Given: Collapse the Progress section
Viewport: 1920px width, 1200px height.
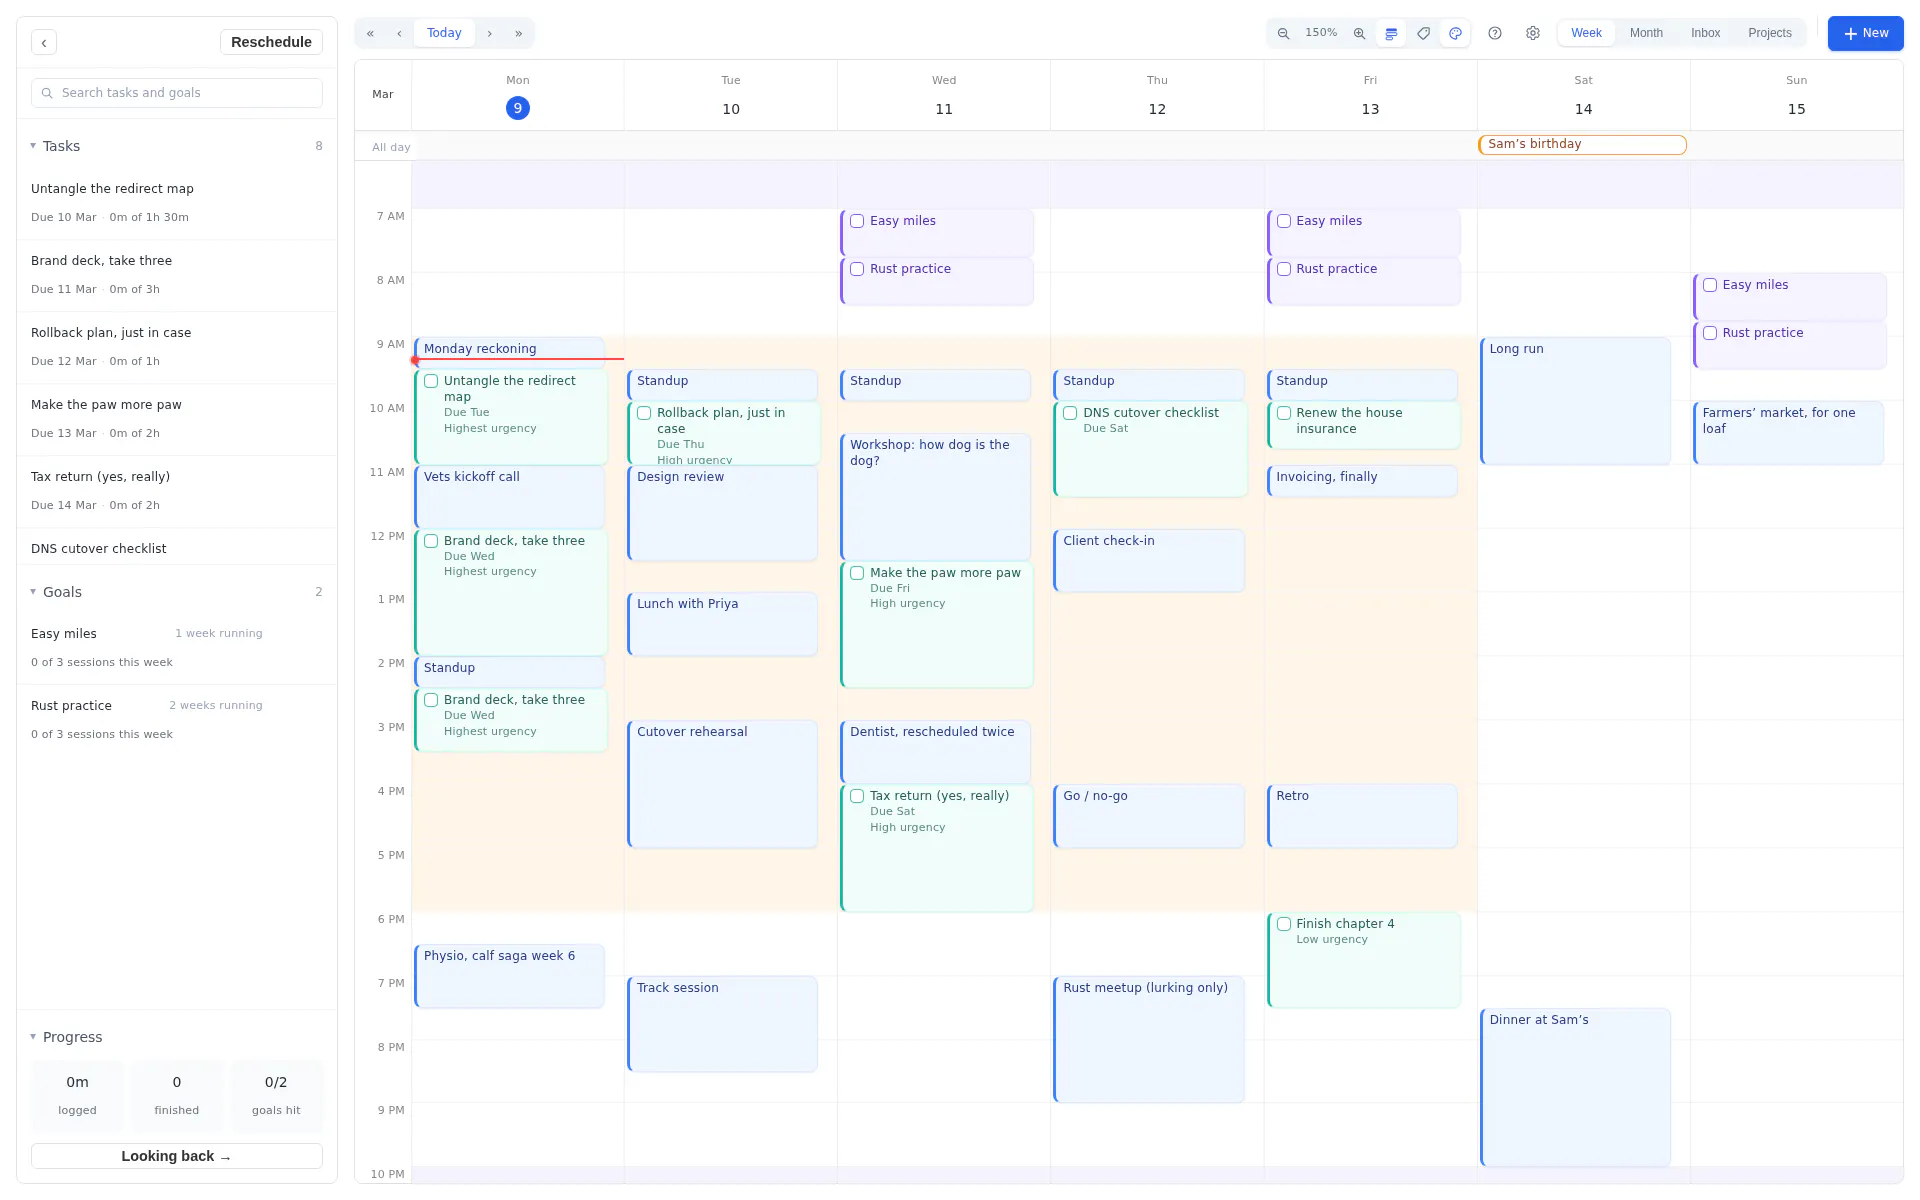Looking at the screenshot, I should (x=33, y=1037).
